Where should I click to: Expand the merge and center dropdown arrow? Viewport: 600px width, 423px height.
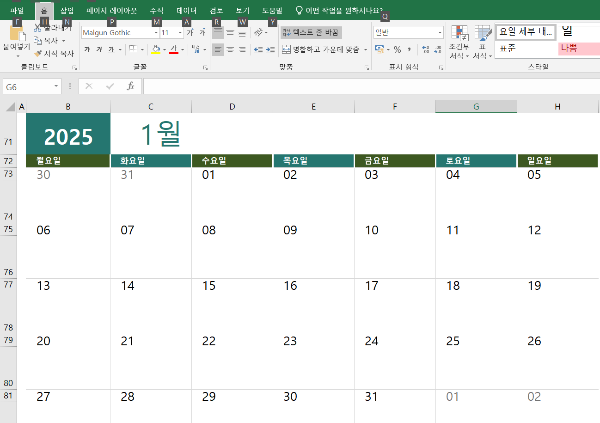pos(365,49)
